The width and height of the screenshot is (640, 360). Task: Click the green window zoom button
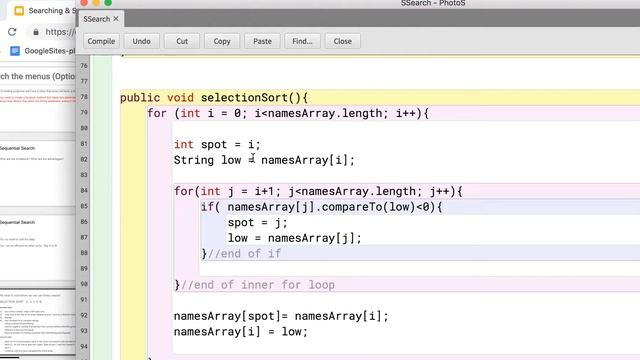(x=108, y=2)
